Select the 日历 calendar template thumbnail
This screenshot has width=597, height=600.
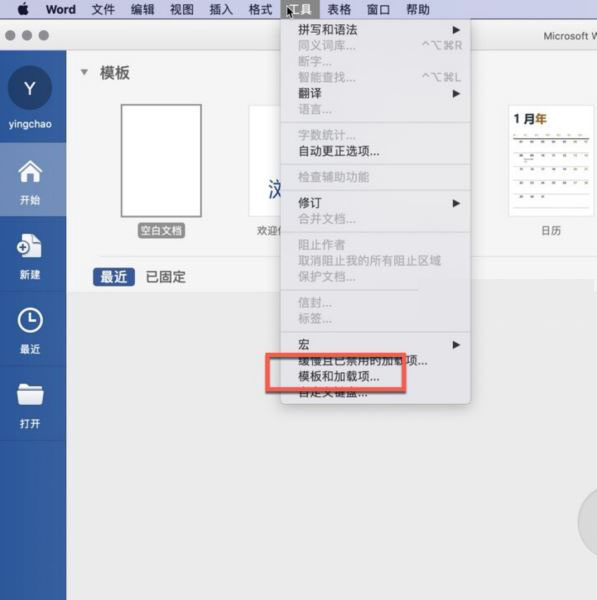pyautogui.click(x=551, y=161)
